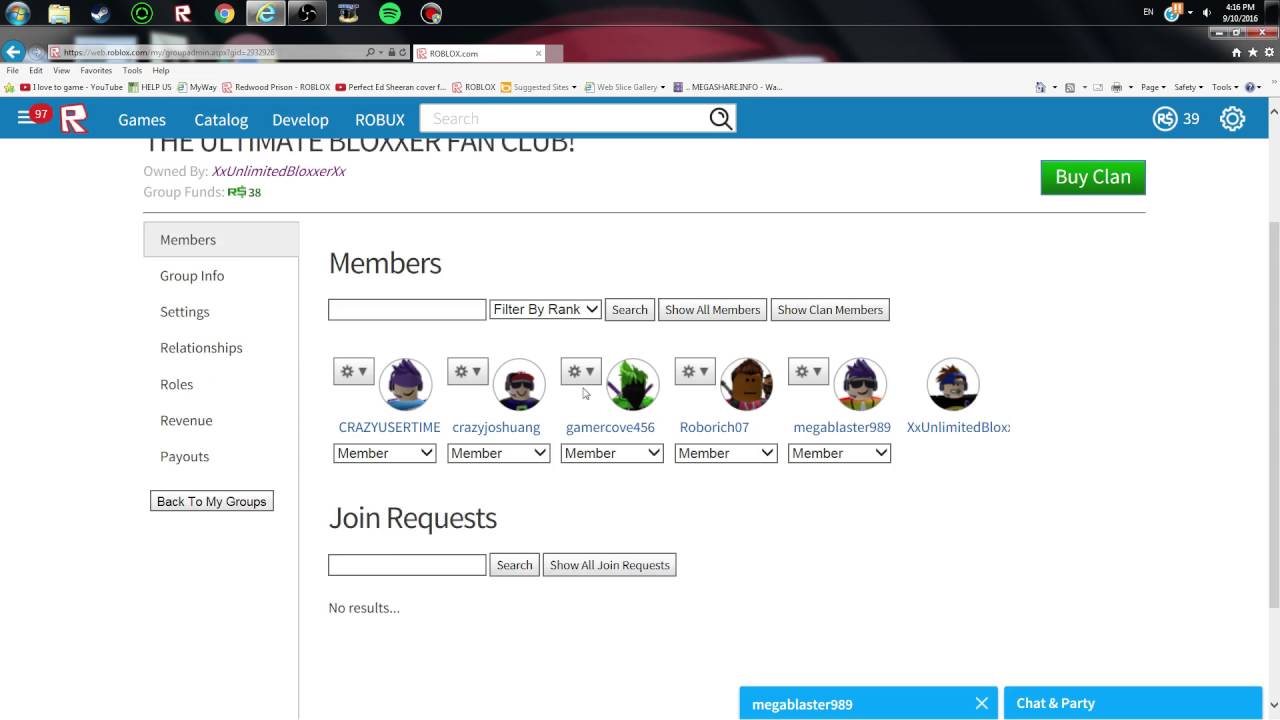
Task: Click the browser back arrow button
Action: [x=13, y=52]
